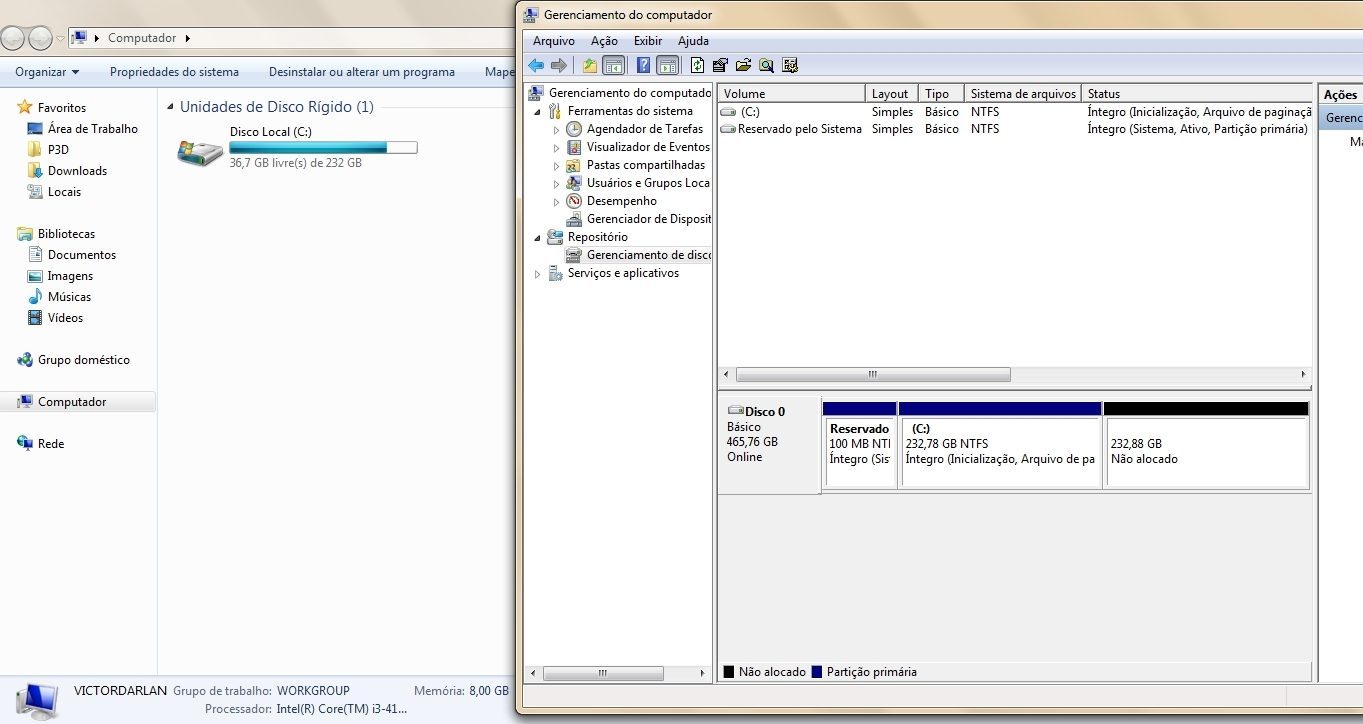Sort by the Layout column header
The height and width of the screenshot is (724, 1363).
click(x=891, y=93)
